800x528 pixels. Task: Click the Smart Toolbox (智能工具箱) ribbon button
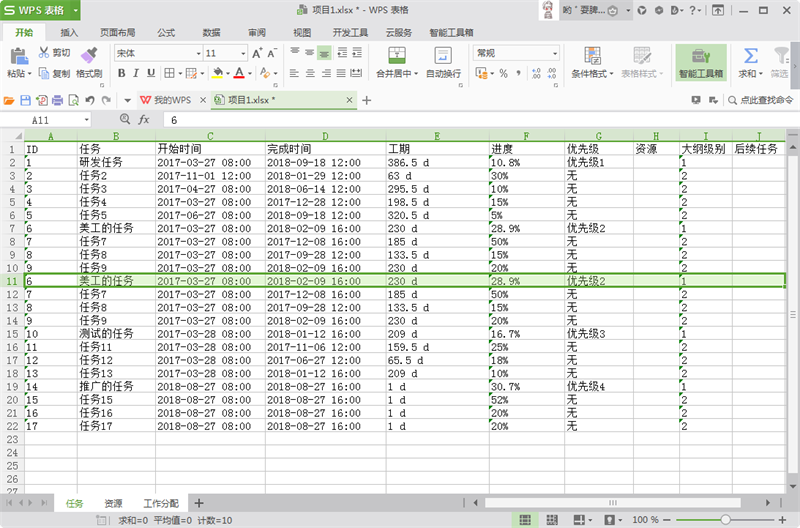tap(701, 62)
